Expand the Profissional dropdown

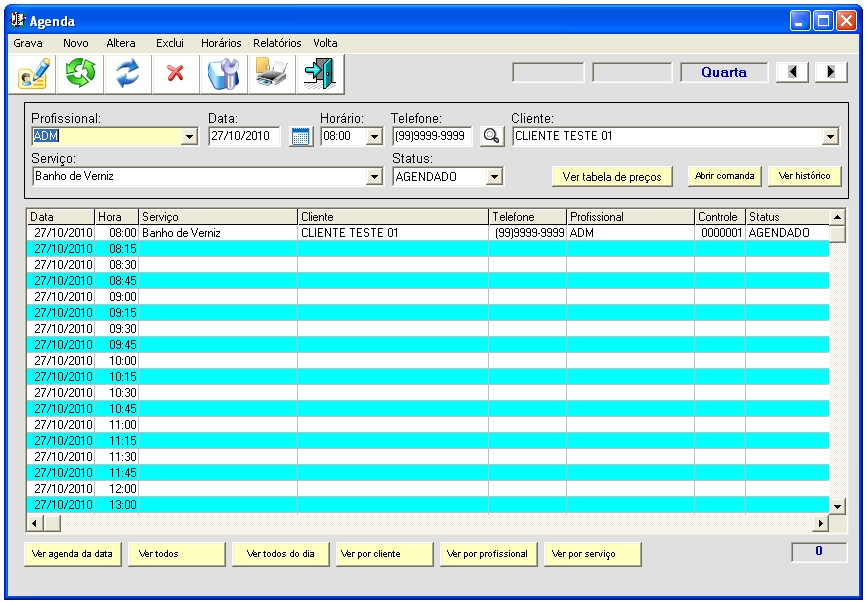pos(189,137)
